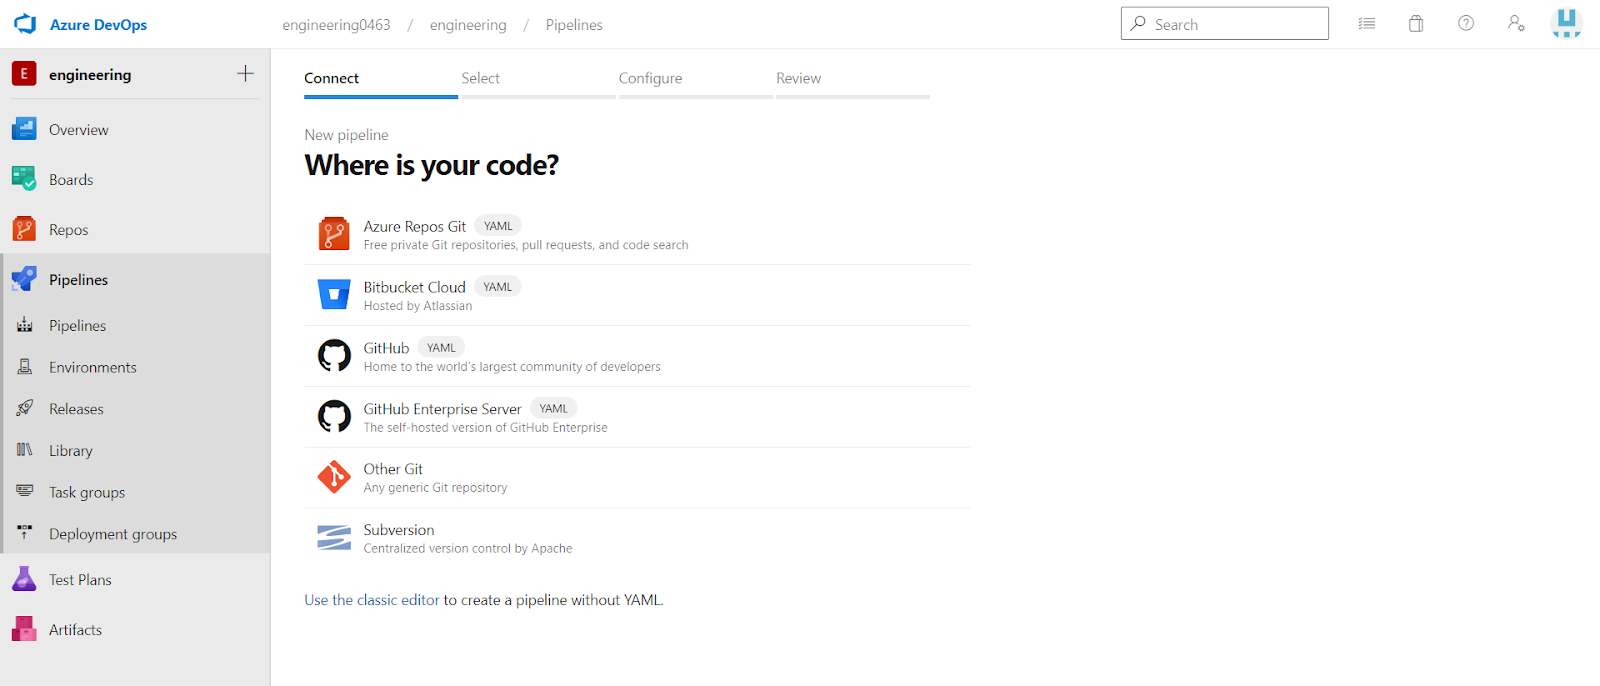Open the Boards sidebar icon

[x=24, y=179]
